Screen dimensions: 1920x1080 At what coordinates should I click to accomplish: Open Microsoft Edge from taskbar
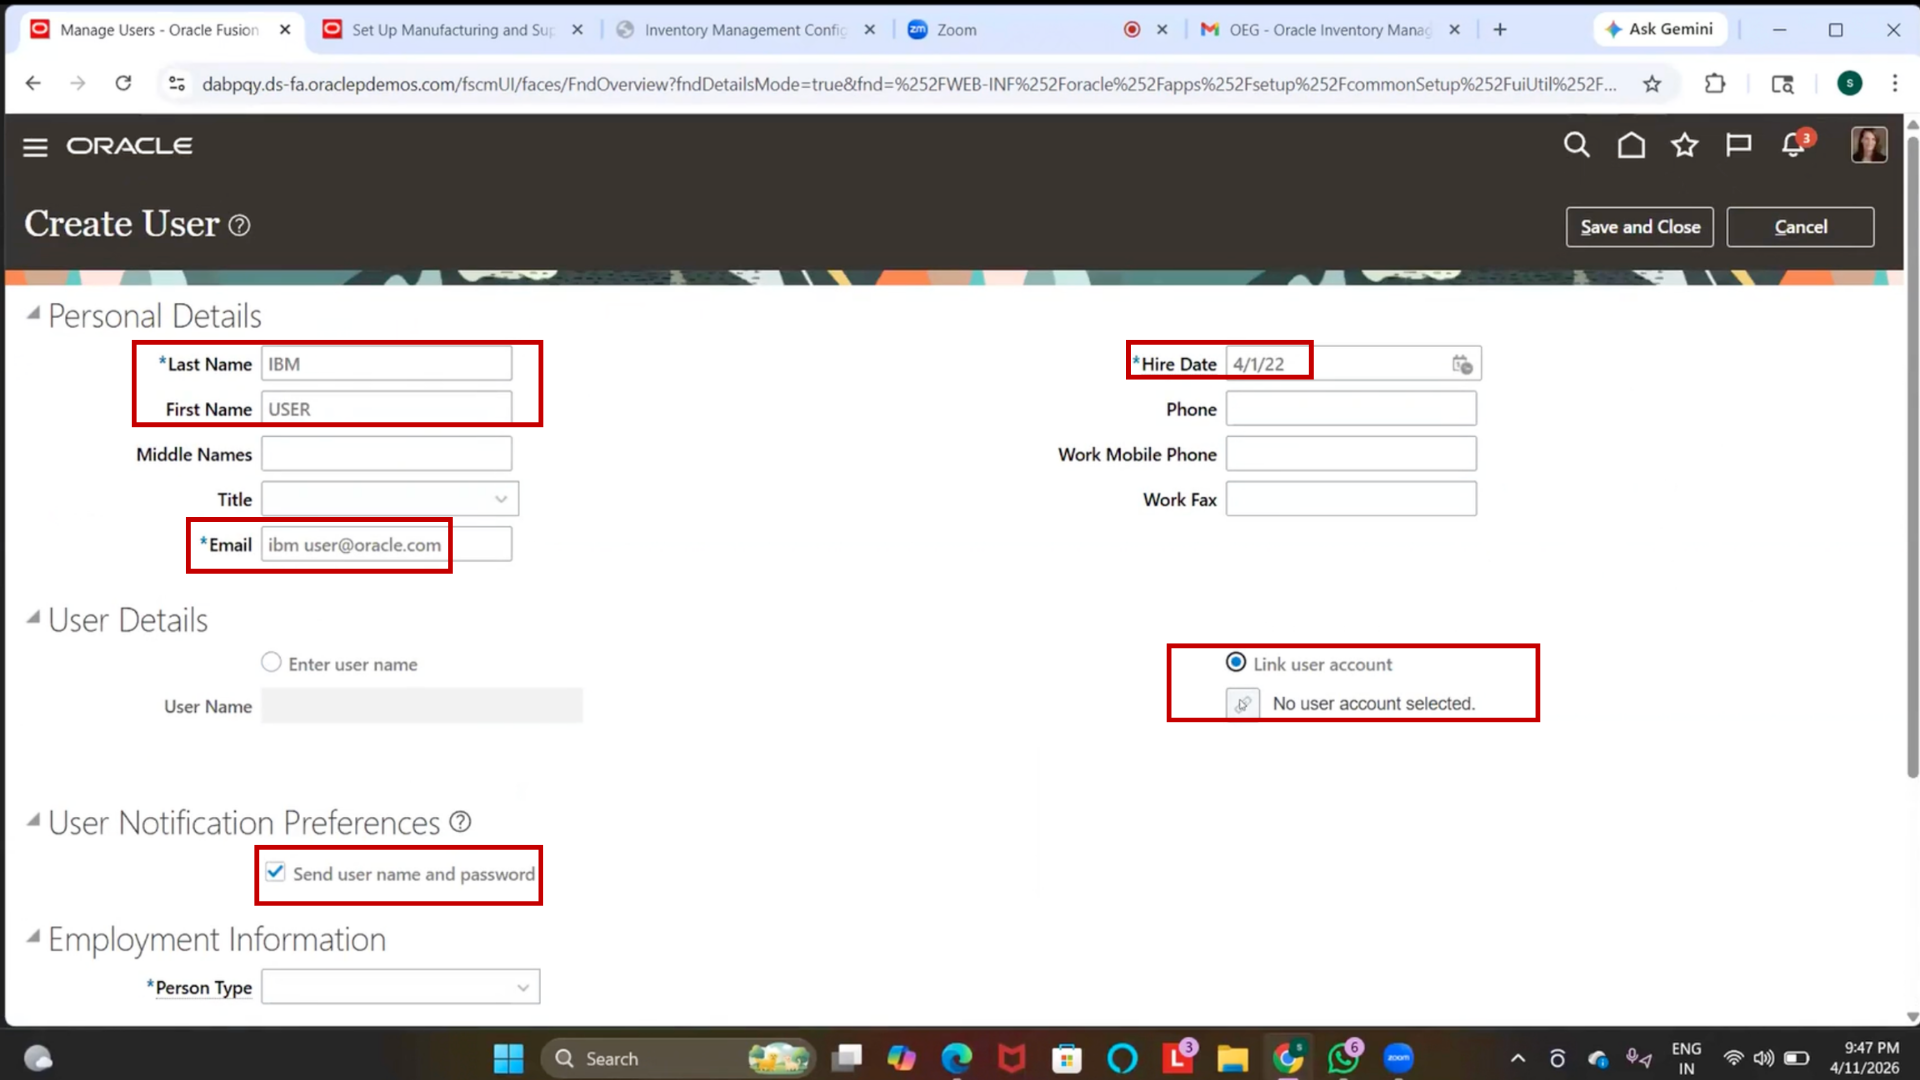(x=957, y=1058)
